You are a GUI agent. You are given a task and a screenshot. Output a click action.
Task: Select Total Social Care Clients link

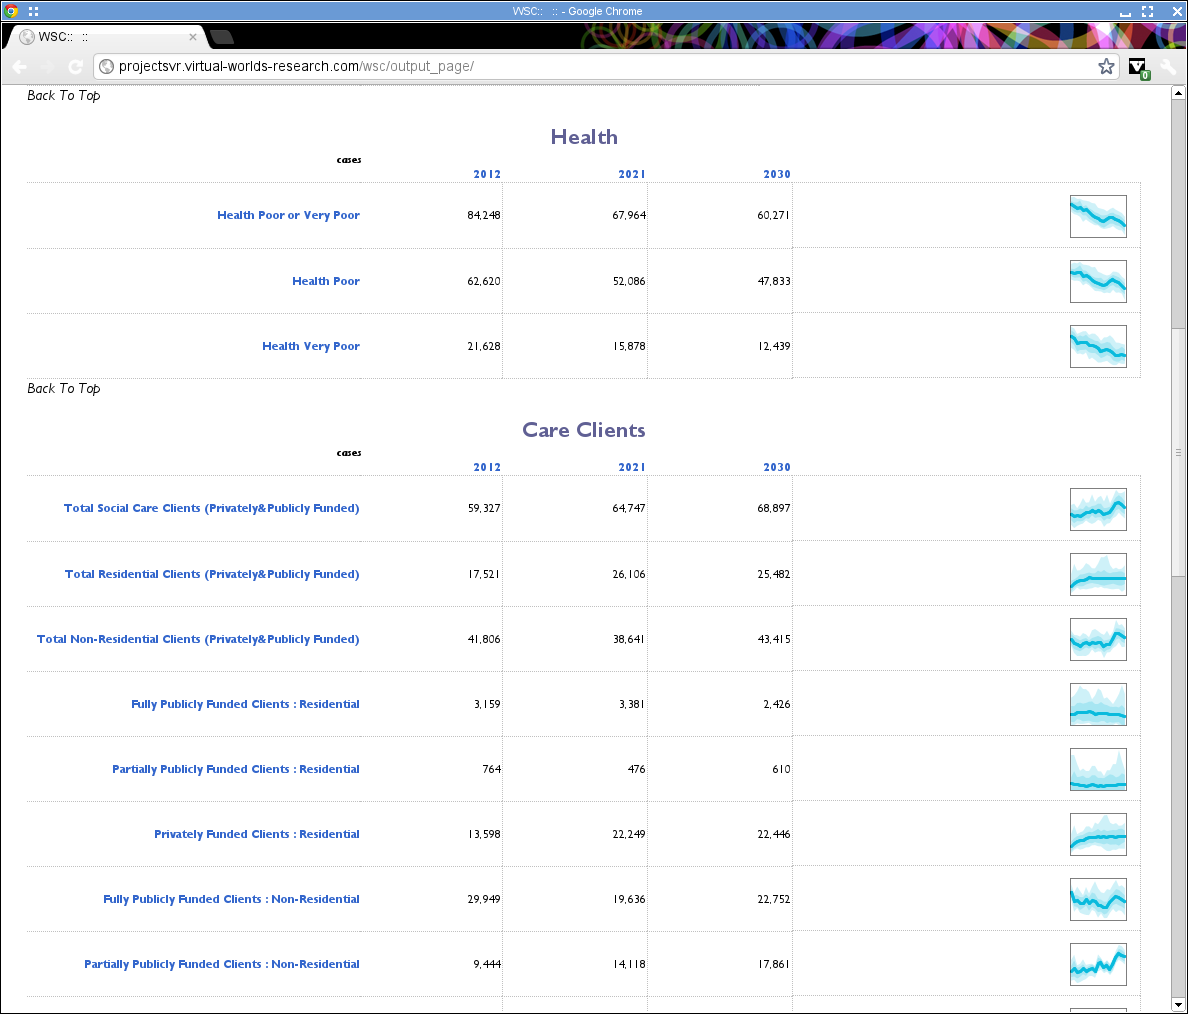click(211, 508)
